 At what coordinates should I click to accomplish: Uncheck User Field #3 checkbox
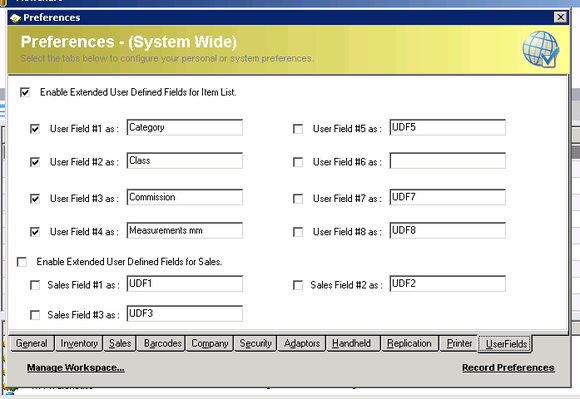tap(35, 199)
